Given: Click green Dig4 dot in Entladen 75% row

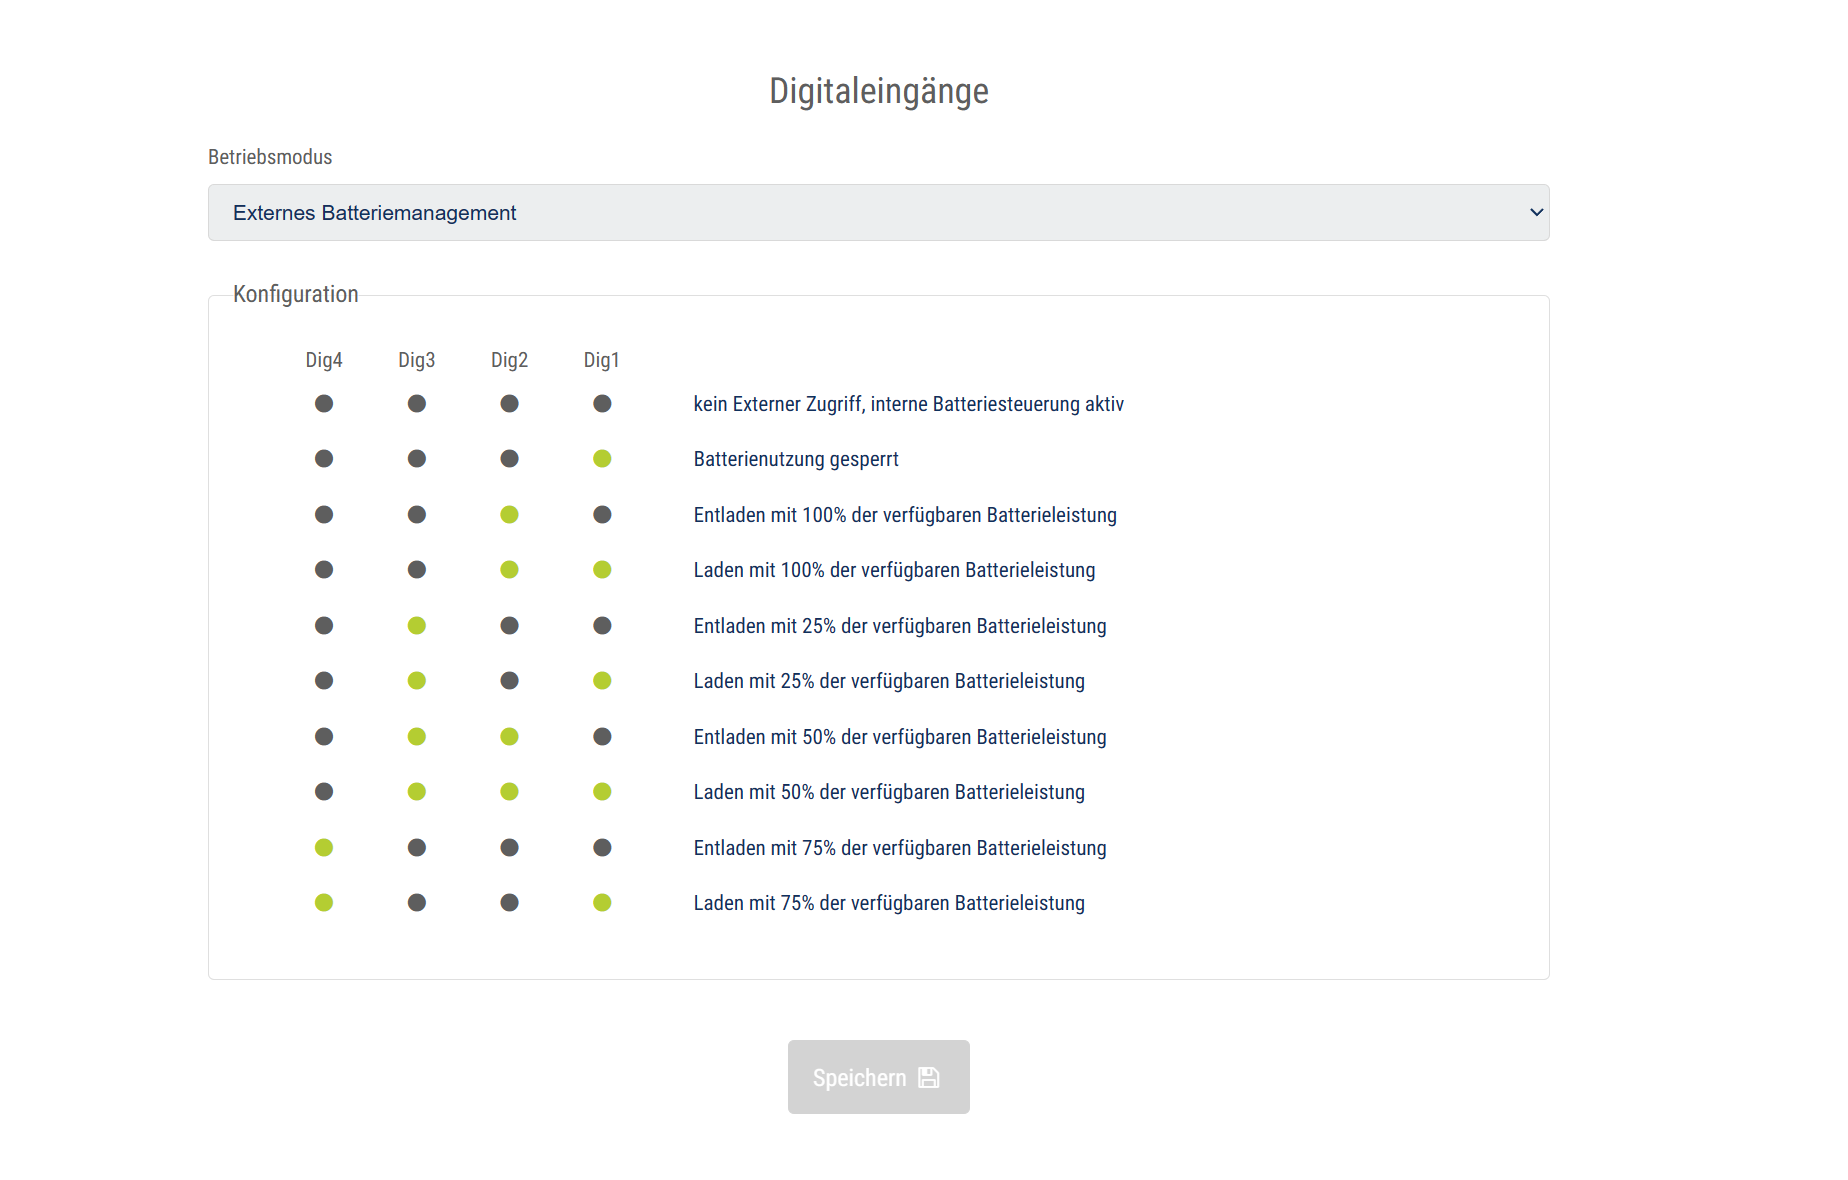Looking at the screenshot, I should click(324, 848).
